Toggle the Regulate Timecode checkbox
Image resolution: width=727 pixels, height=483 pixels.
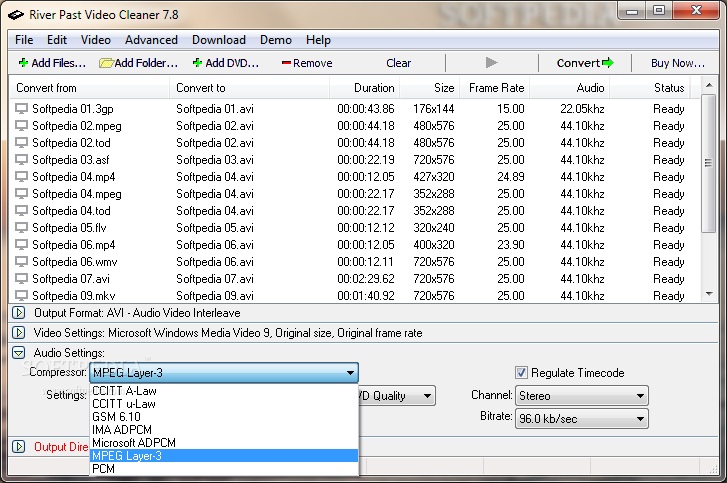pyautogui.click(x=521, y=373)
